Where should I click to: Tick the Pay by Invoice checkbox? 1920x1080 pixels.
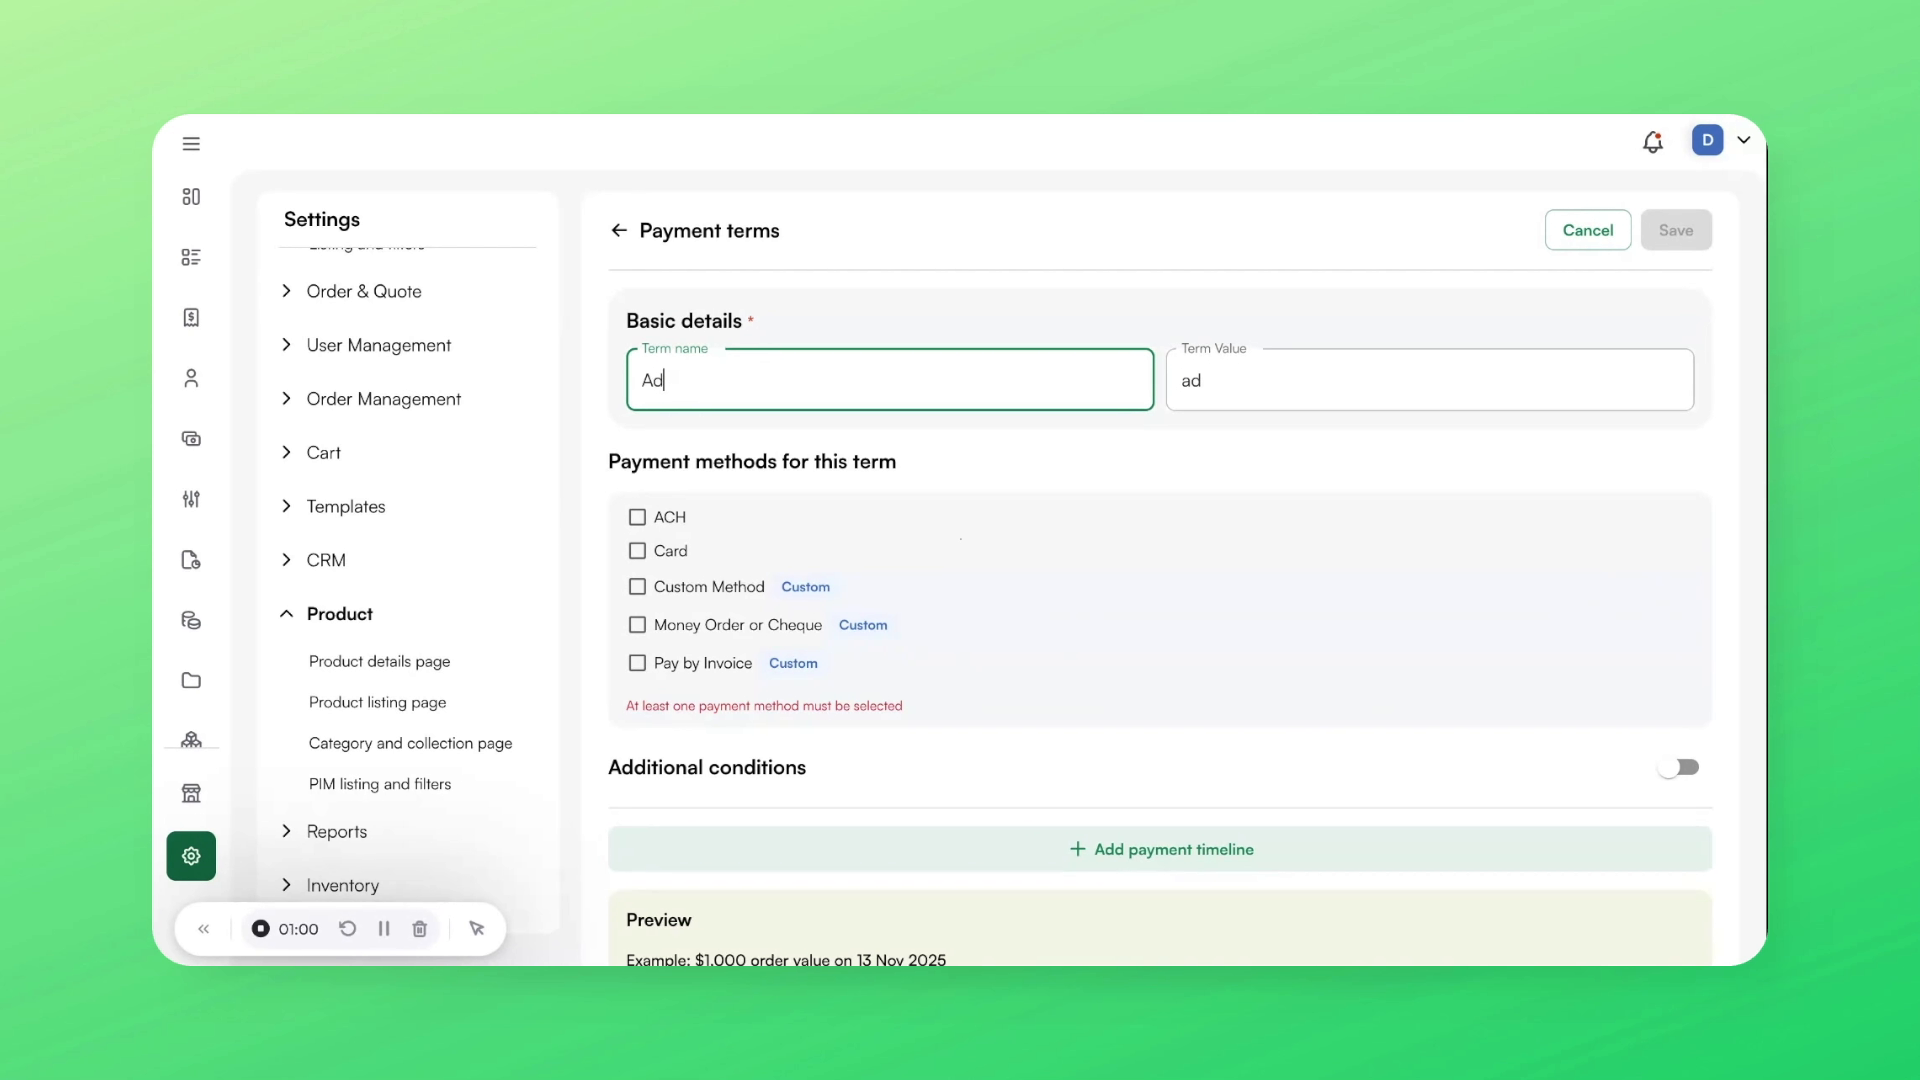click(637, 663)
